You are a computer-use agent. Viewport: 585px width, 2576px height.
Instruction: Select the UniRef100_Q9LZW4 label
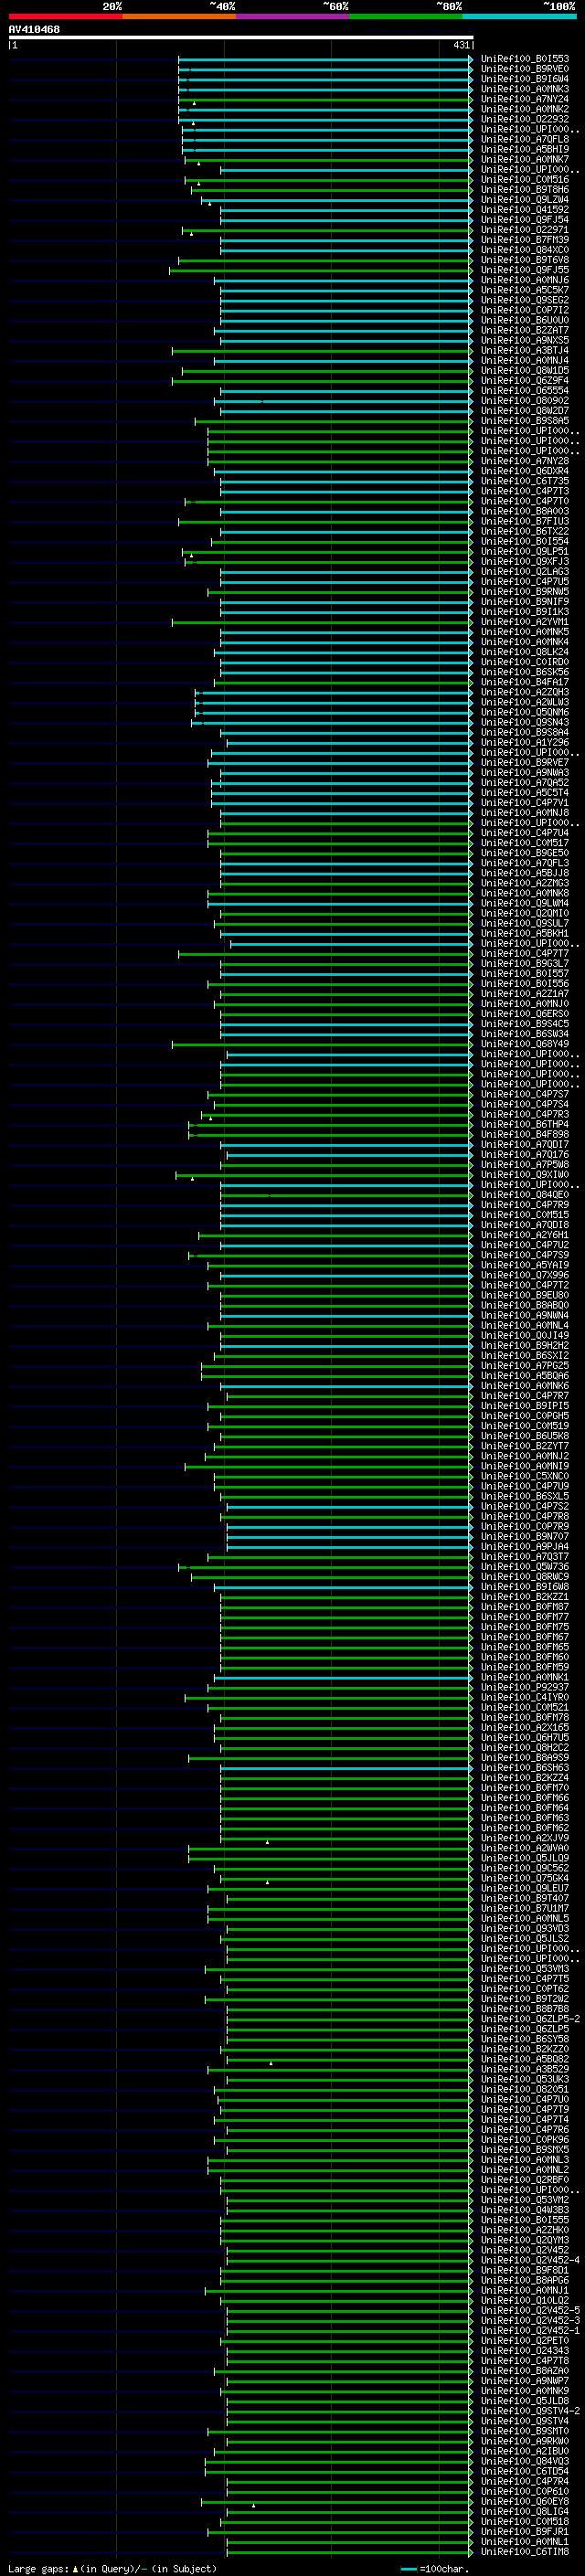pos(524,200)
